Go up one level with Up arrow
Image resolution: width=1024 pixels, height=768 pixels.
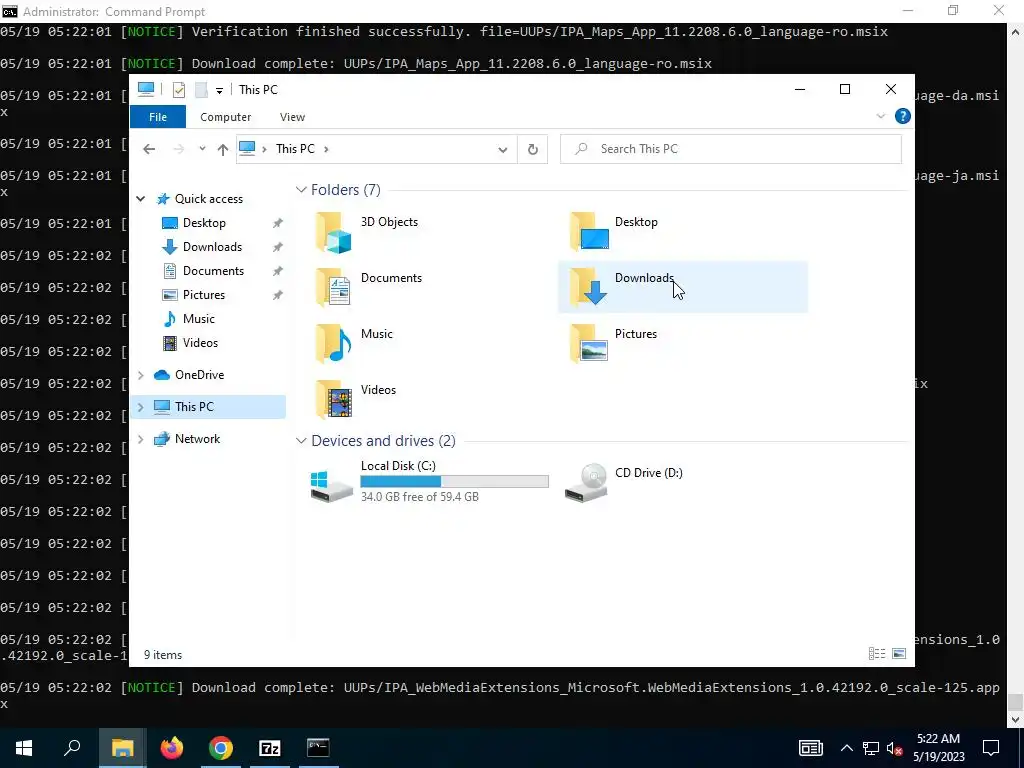coord(223,149)
